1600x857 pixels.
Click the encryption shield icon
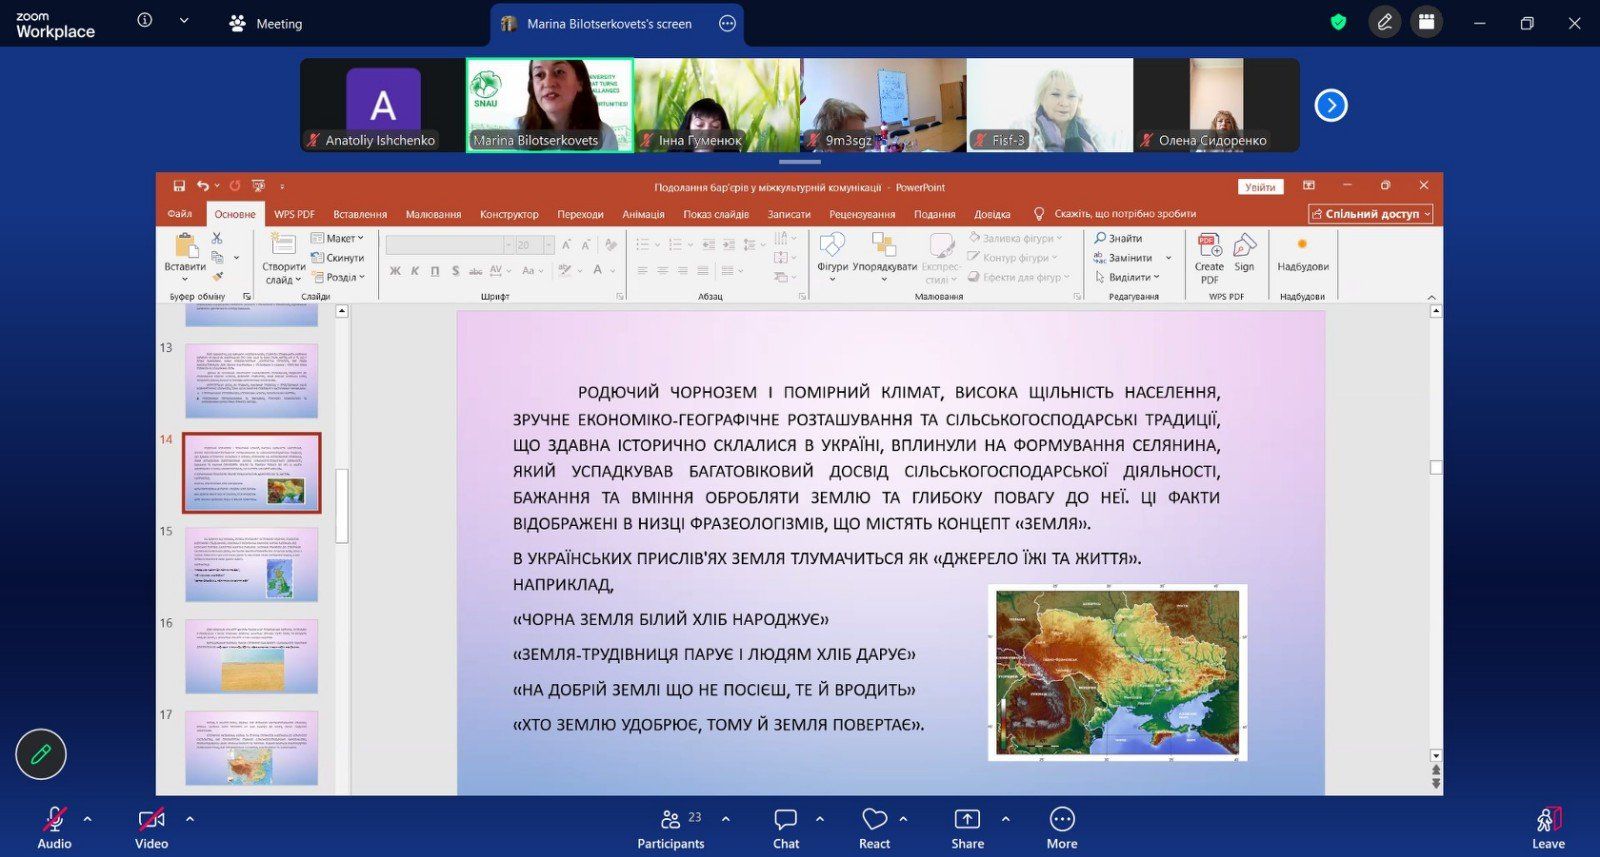(1338, 22)
